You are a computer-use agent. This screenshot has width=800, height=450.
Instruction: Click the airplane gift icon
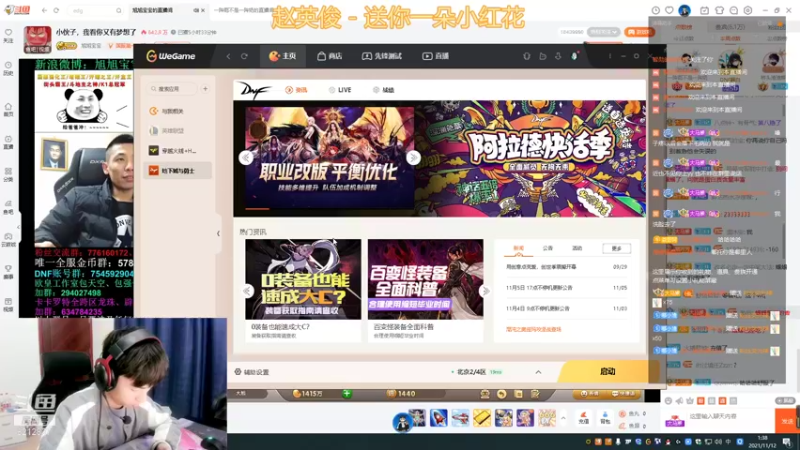click(460, 418)
